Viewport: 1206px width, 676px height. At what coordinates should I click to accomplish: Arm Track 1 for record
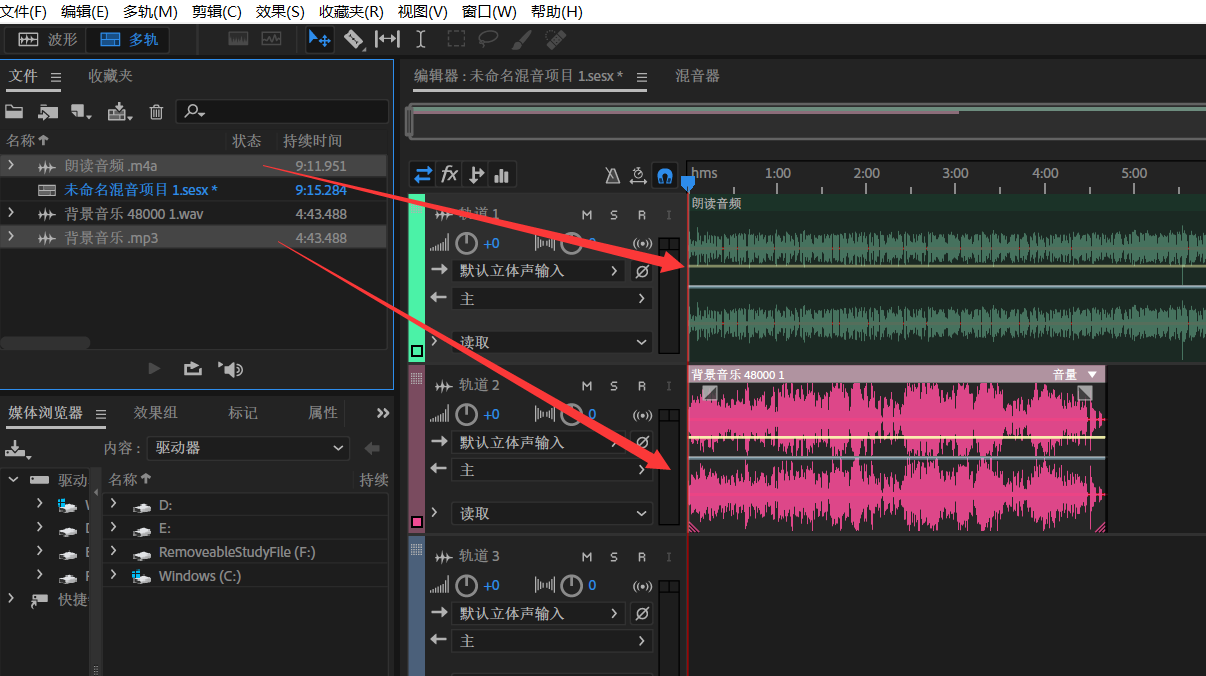pyautogui.click(x=641, y=214)
